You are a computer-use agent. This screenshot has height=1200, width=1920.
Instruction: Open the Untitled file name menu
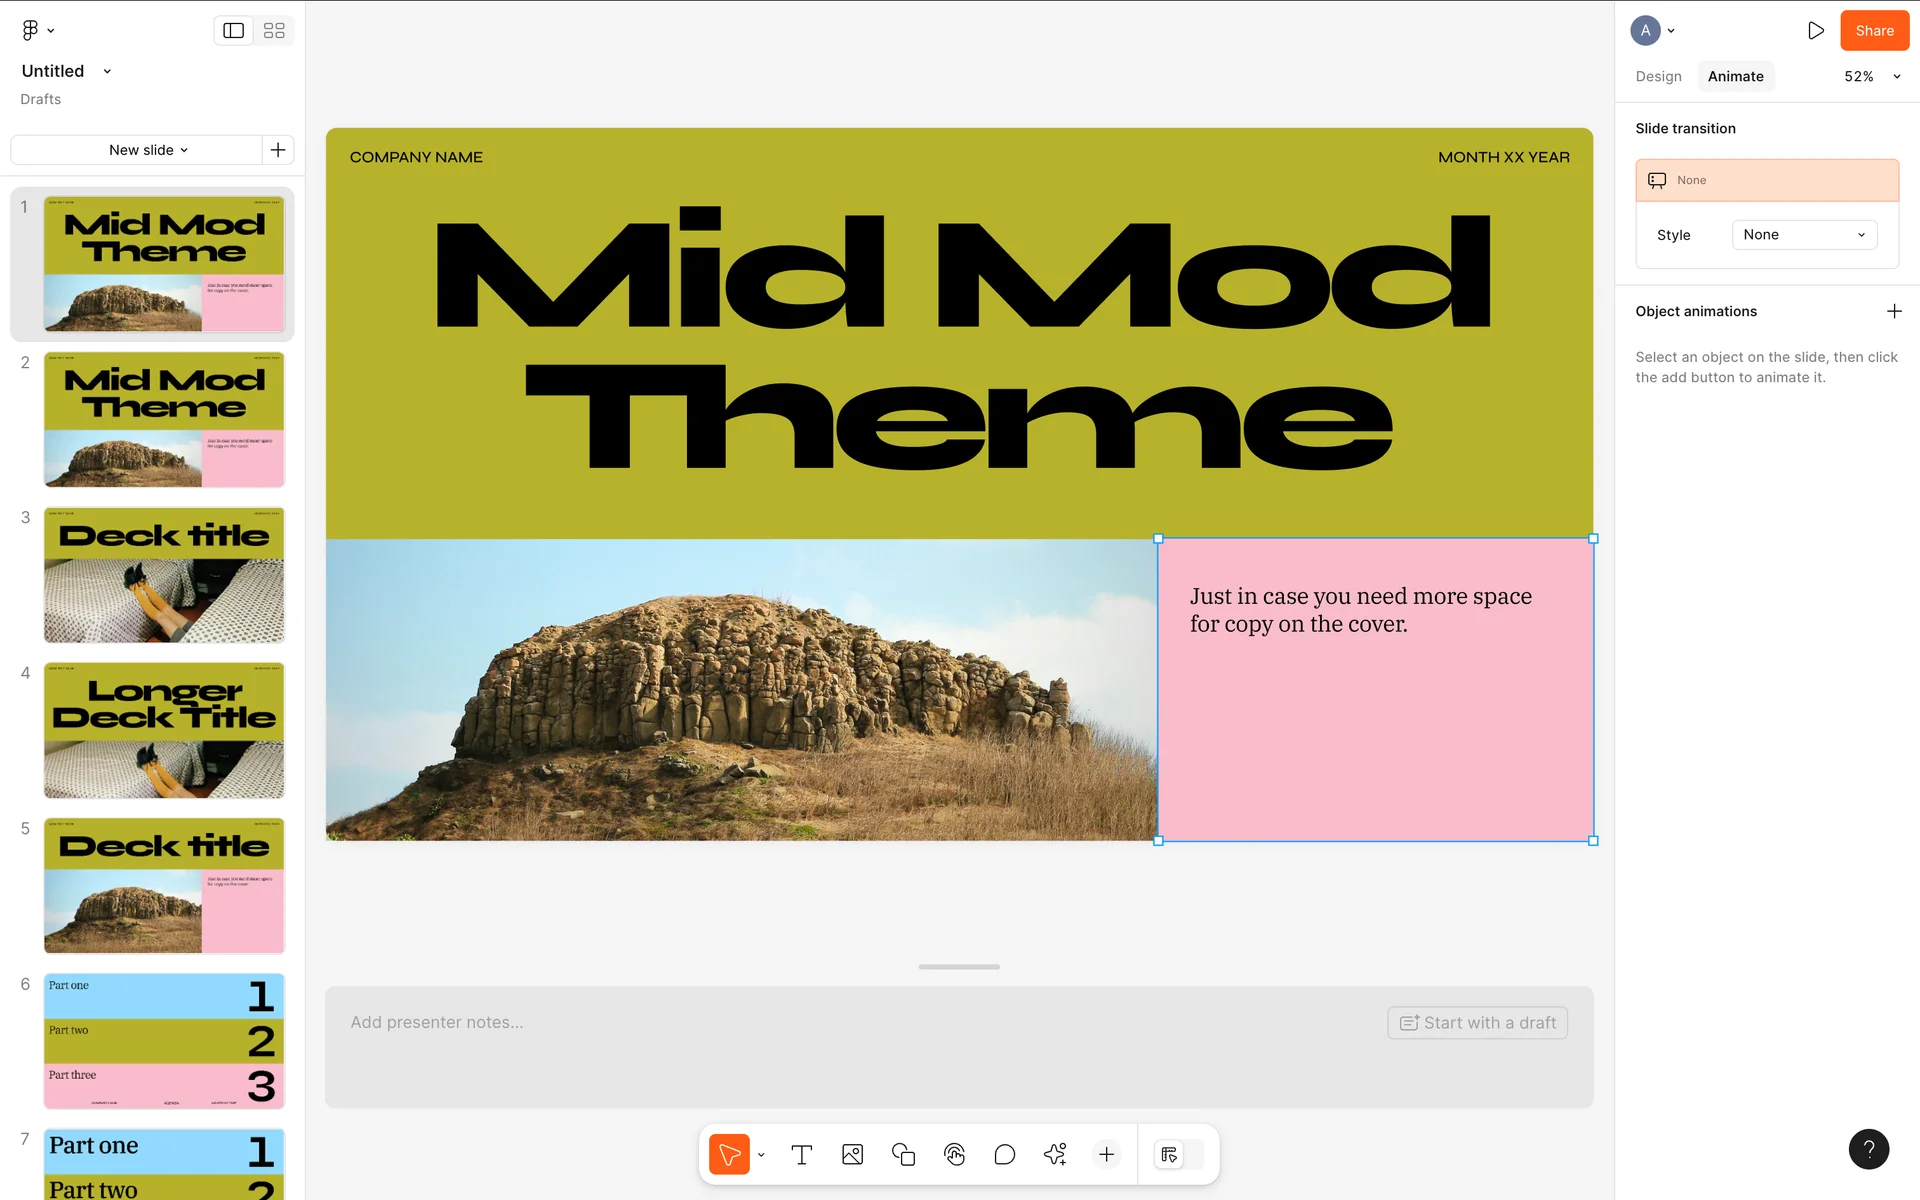pyautogui.click(x=66, y=71)
